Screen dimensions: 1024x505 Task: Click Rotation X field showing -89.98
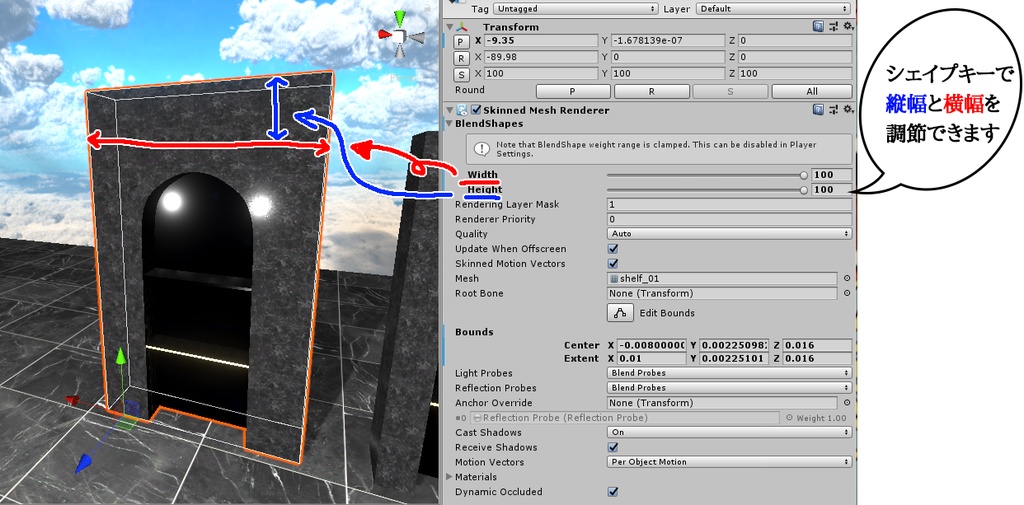click(x=541, y=57)
